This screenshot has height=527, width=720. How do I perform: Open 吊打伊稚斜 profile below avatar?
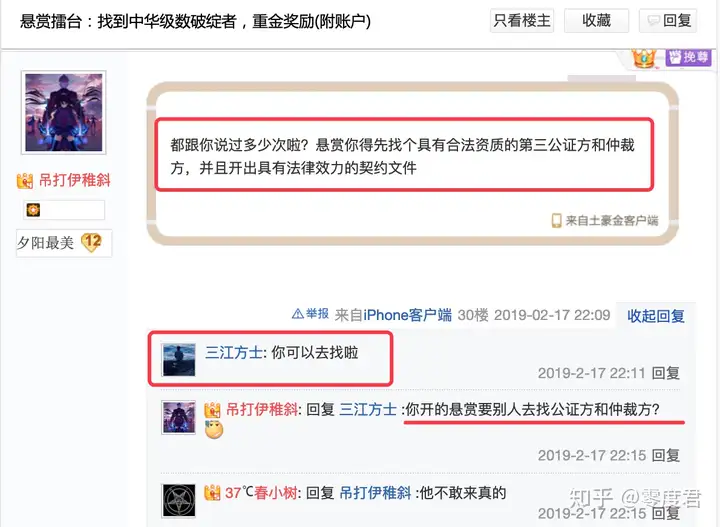point(74,180)
